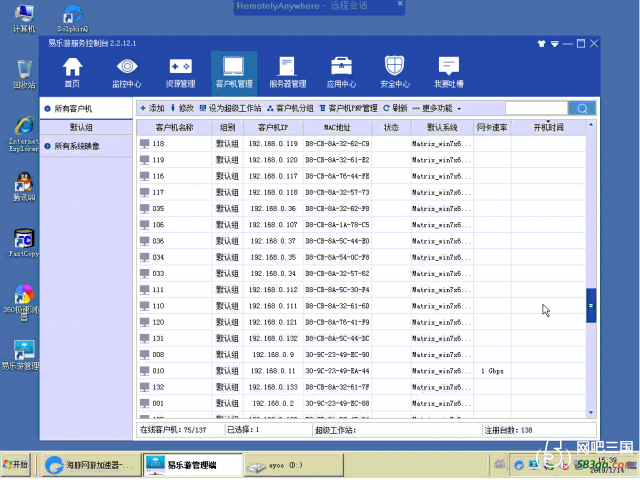The image size is (640, 480).
Task: Open 回收站 recycle bin icon
Action: [24, 75]
